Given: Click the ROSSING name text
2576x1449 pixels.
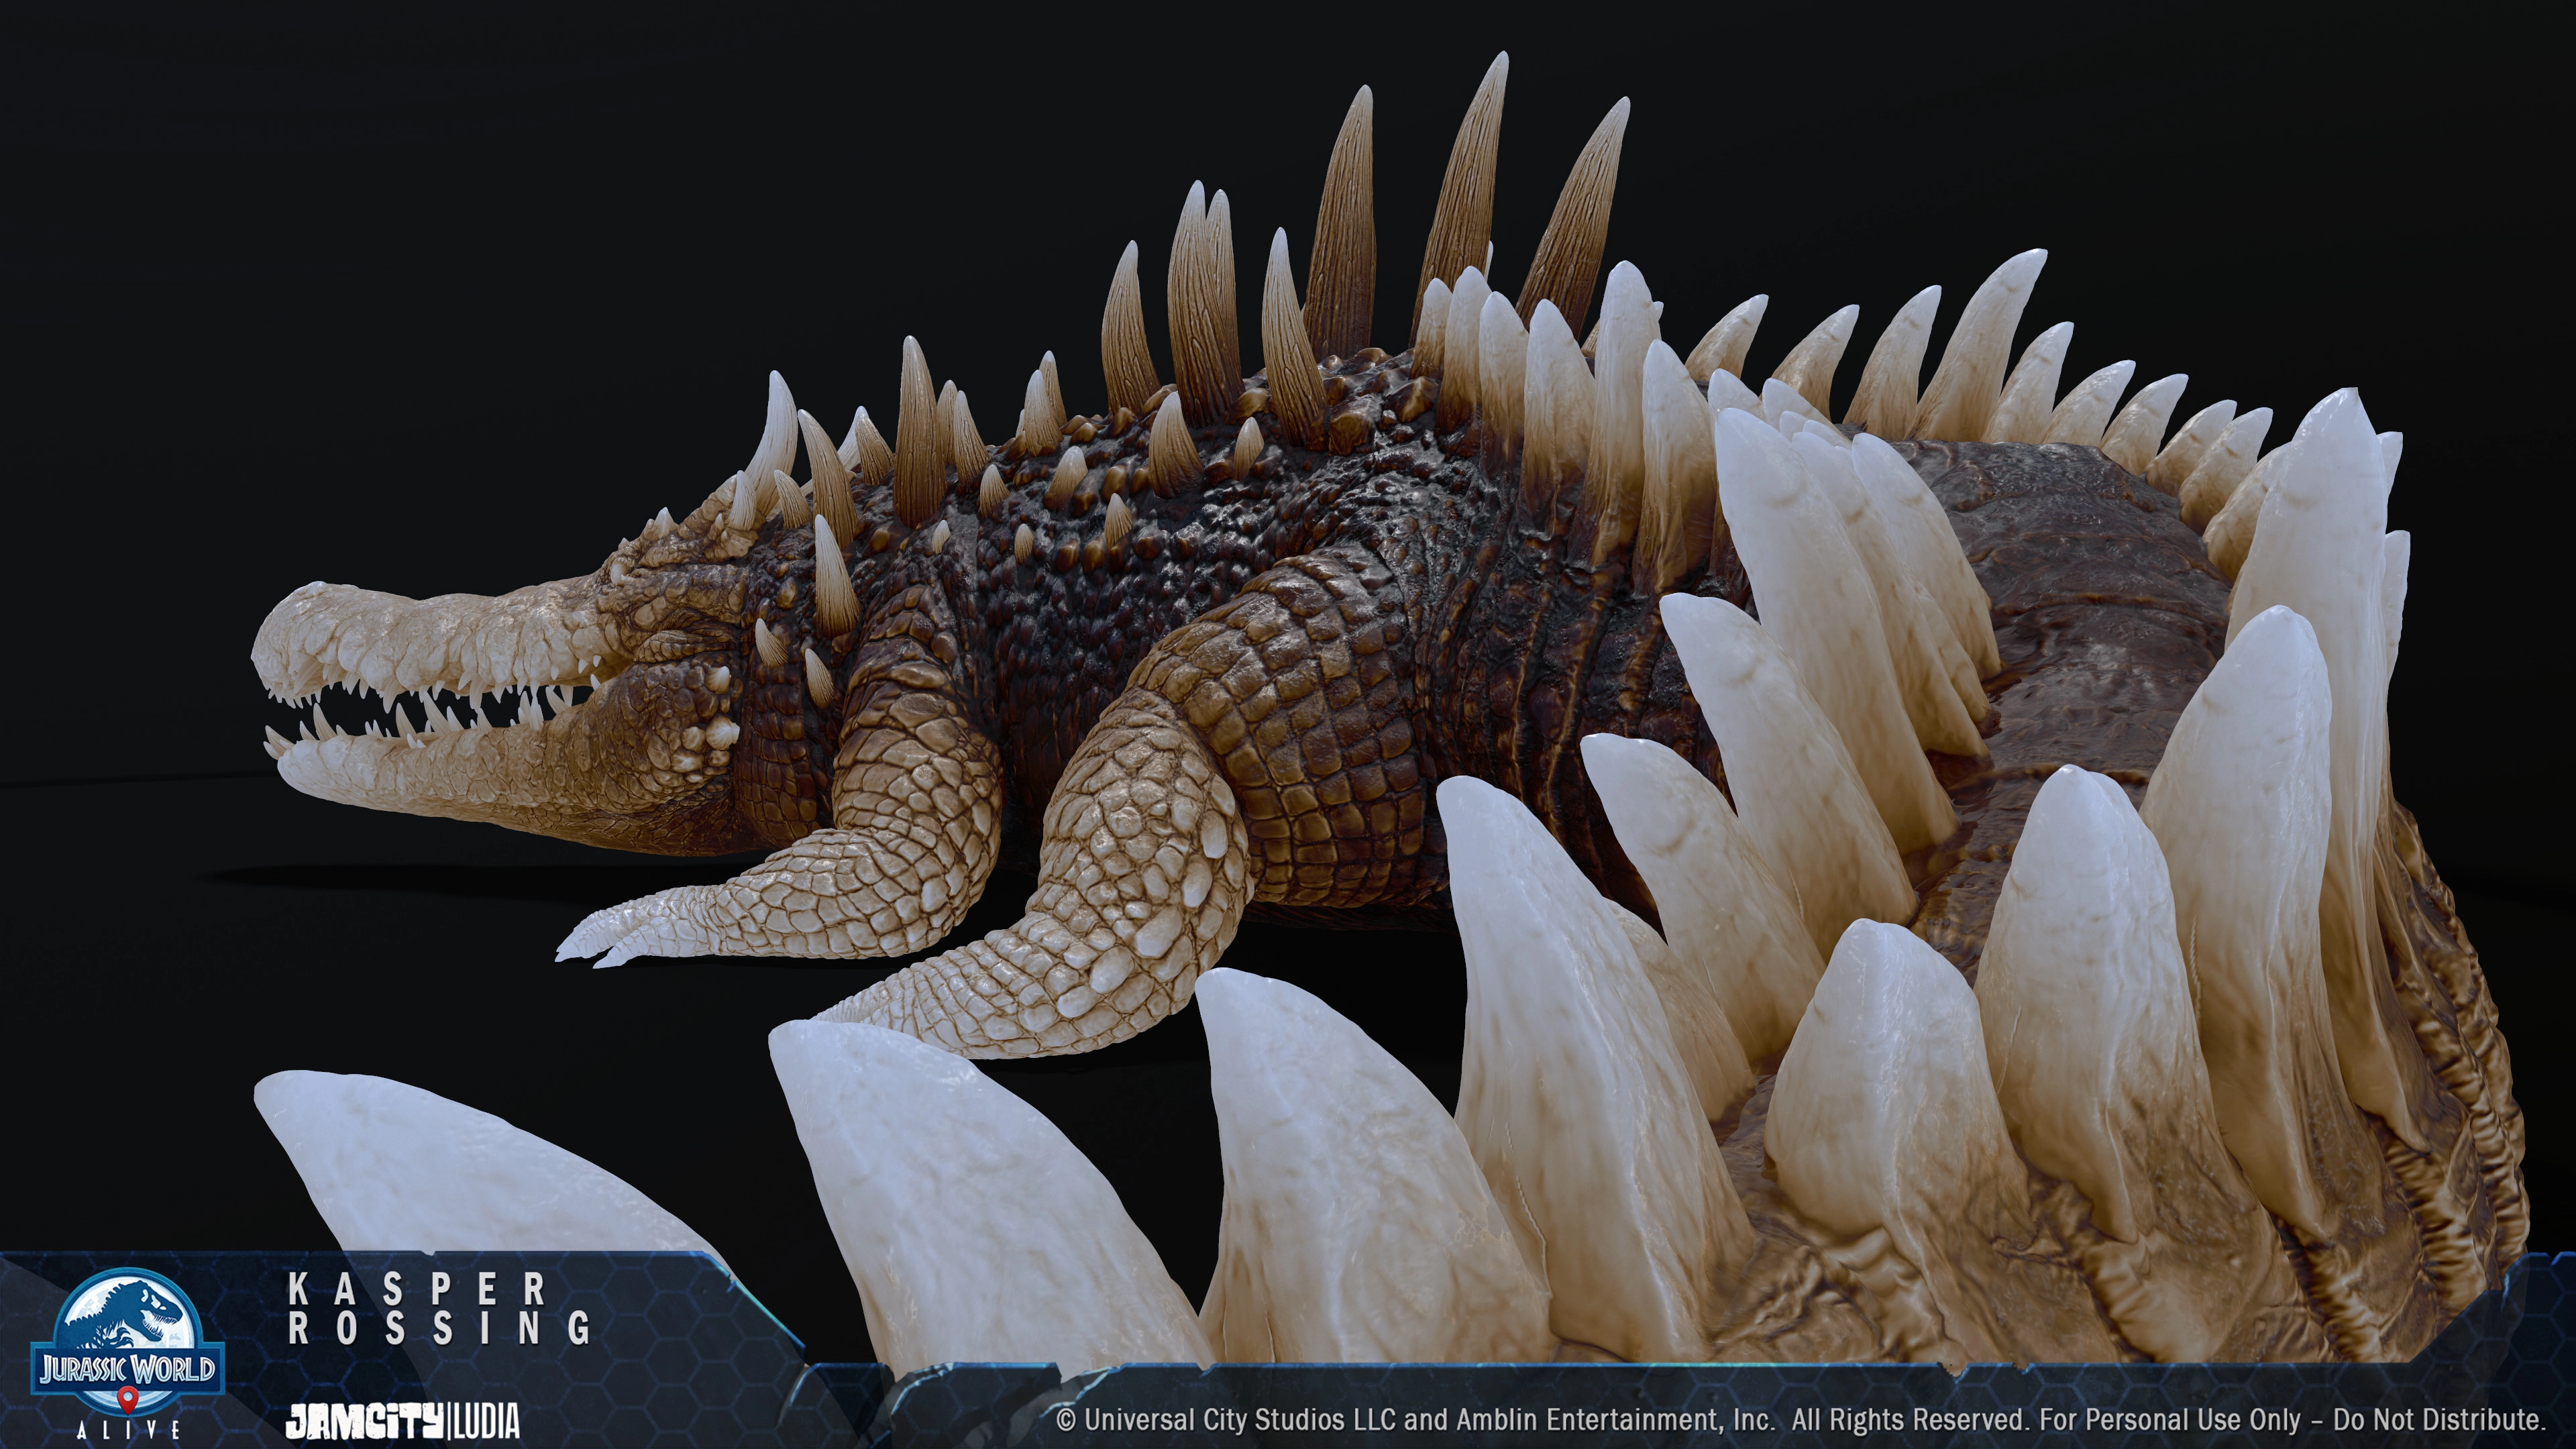Looking at the screenshot, I should (x=440, y=1329).
